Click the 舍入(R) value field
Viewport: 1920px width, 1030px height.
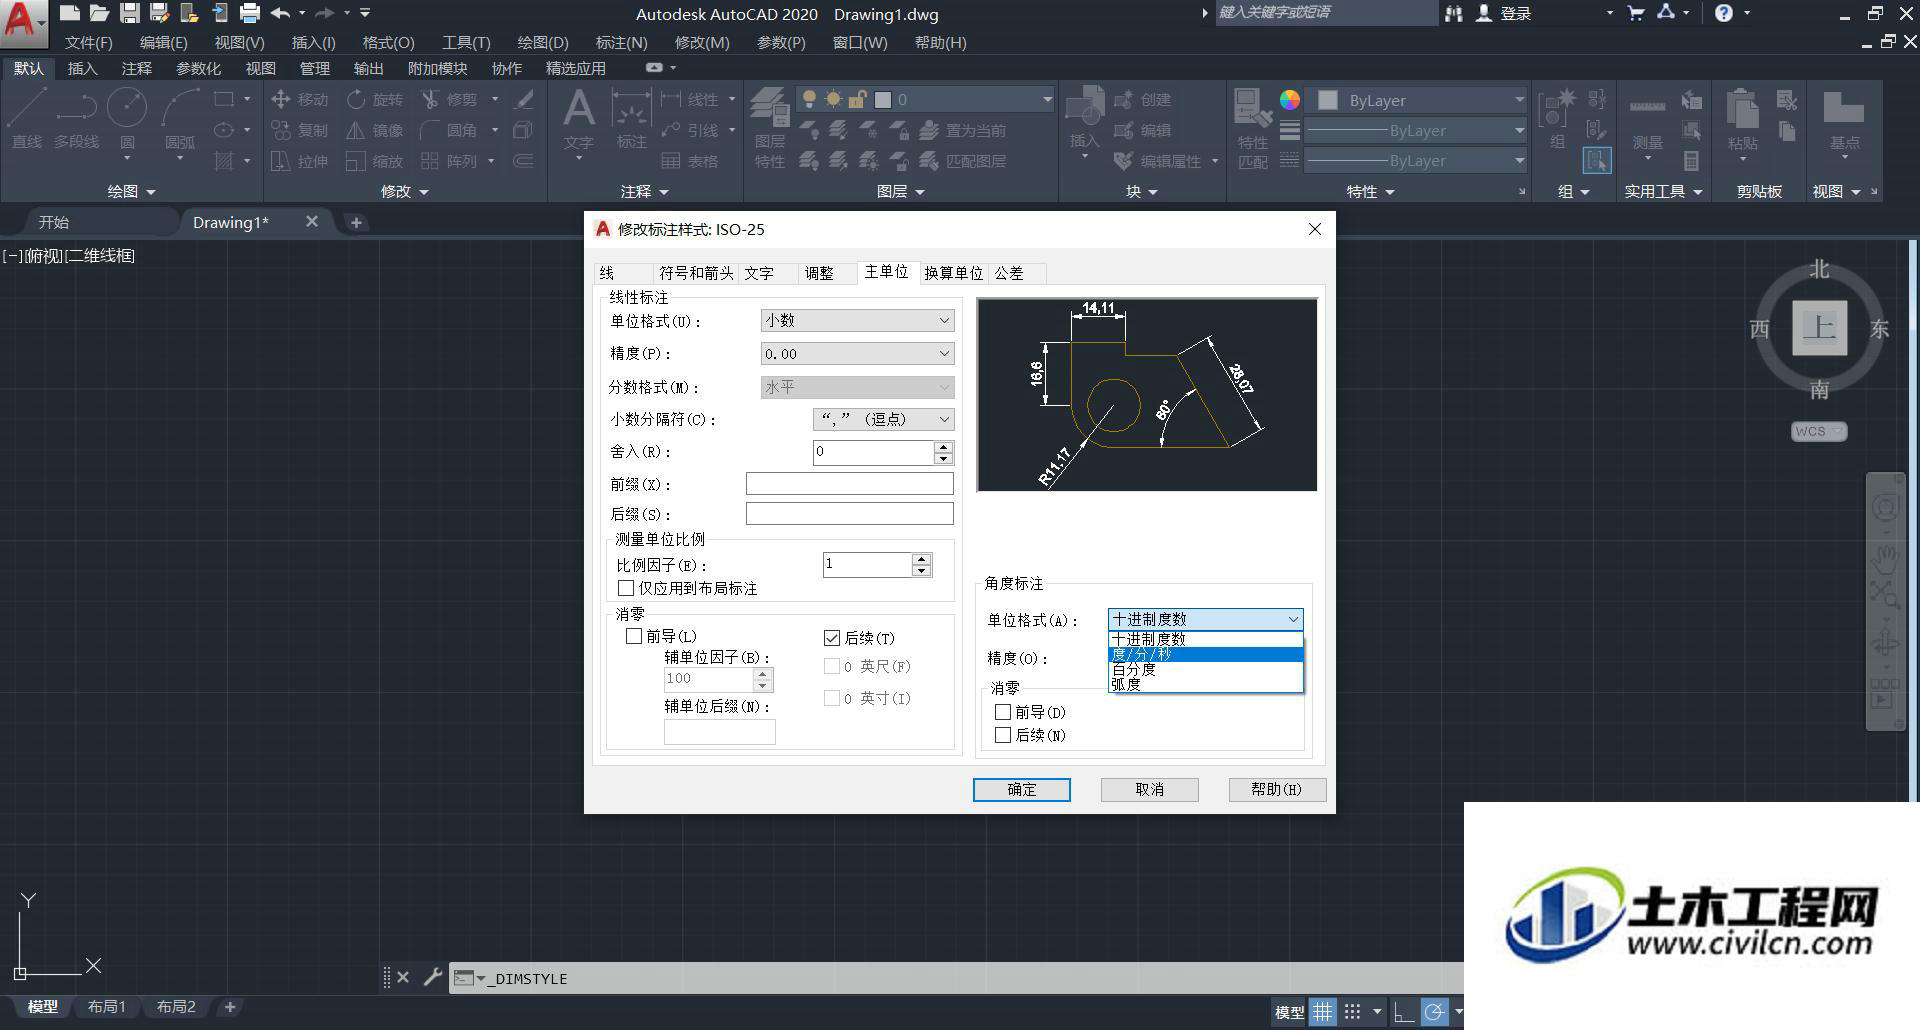pyautogui.click(x=873, y=452)
